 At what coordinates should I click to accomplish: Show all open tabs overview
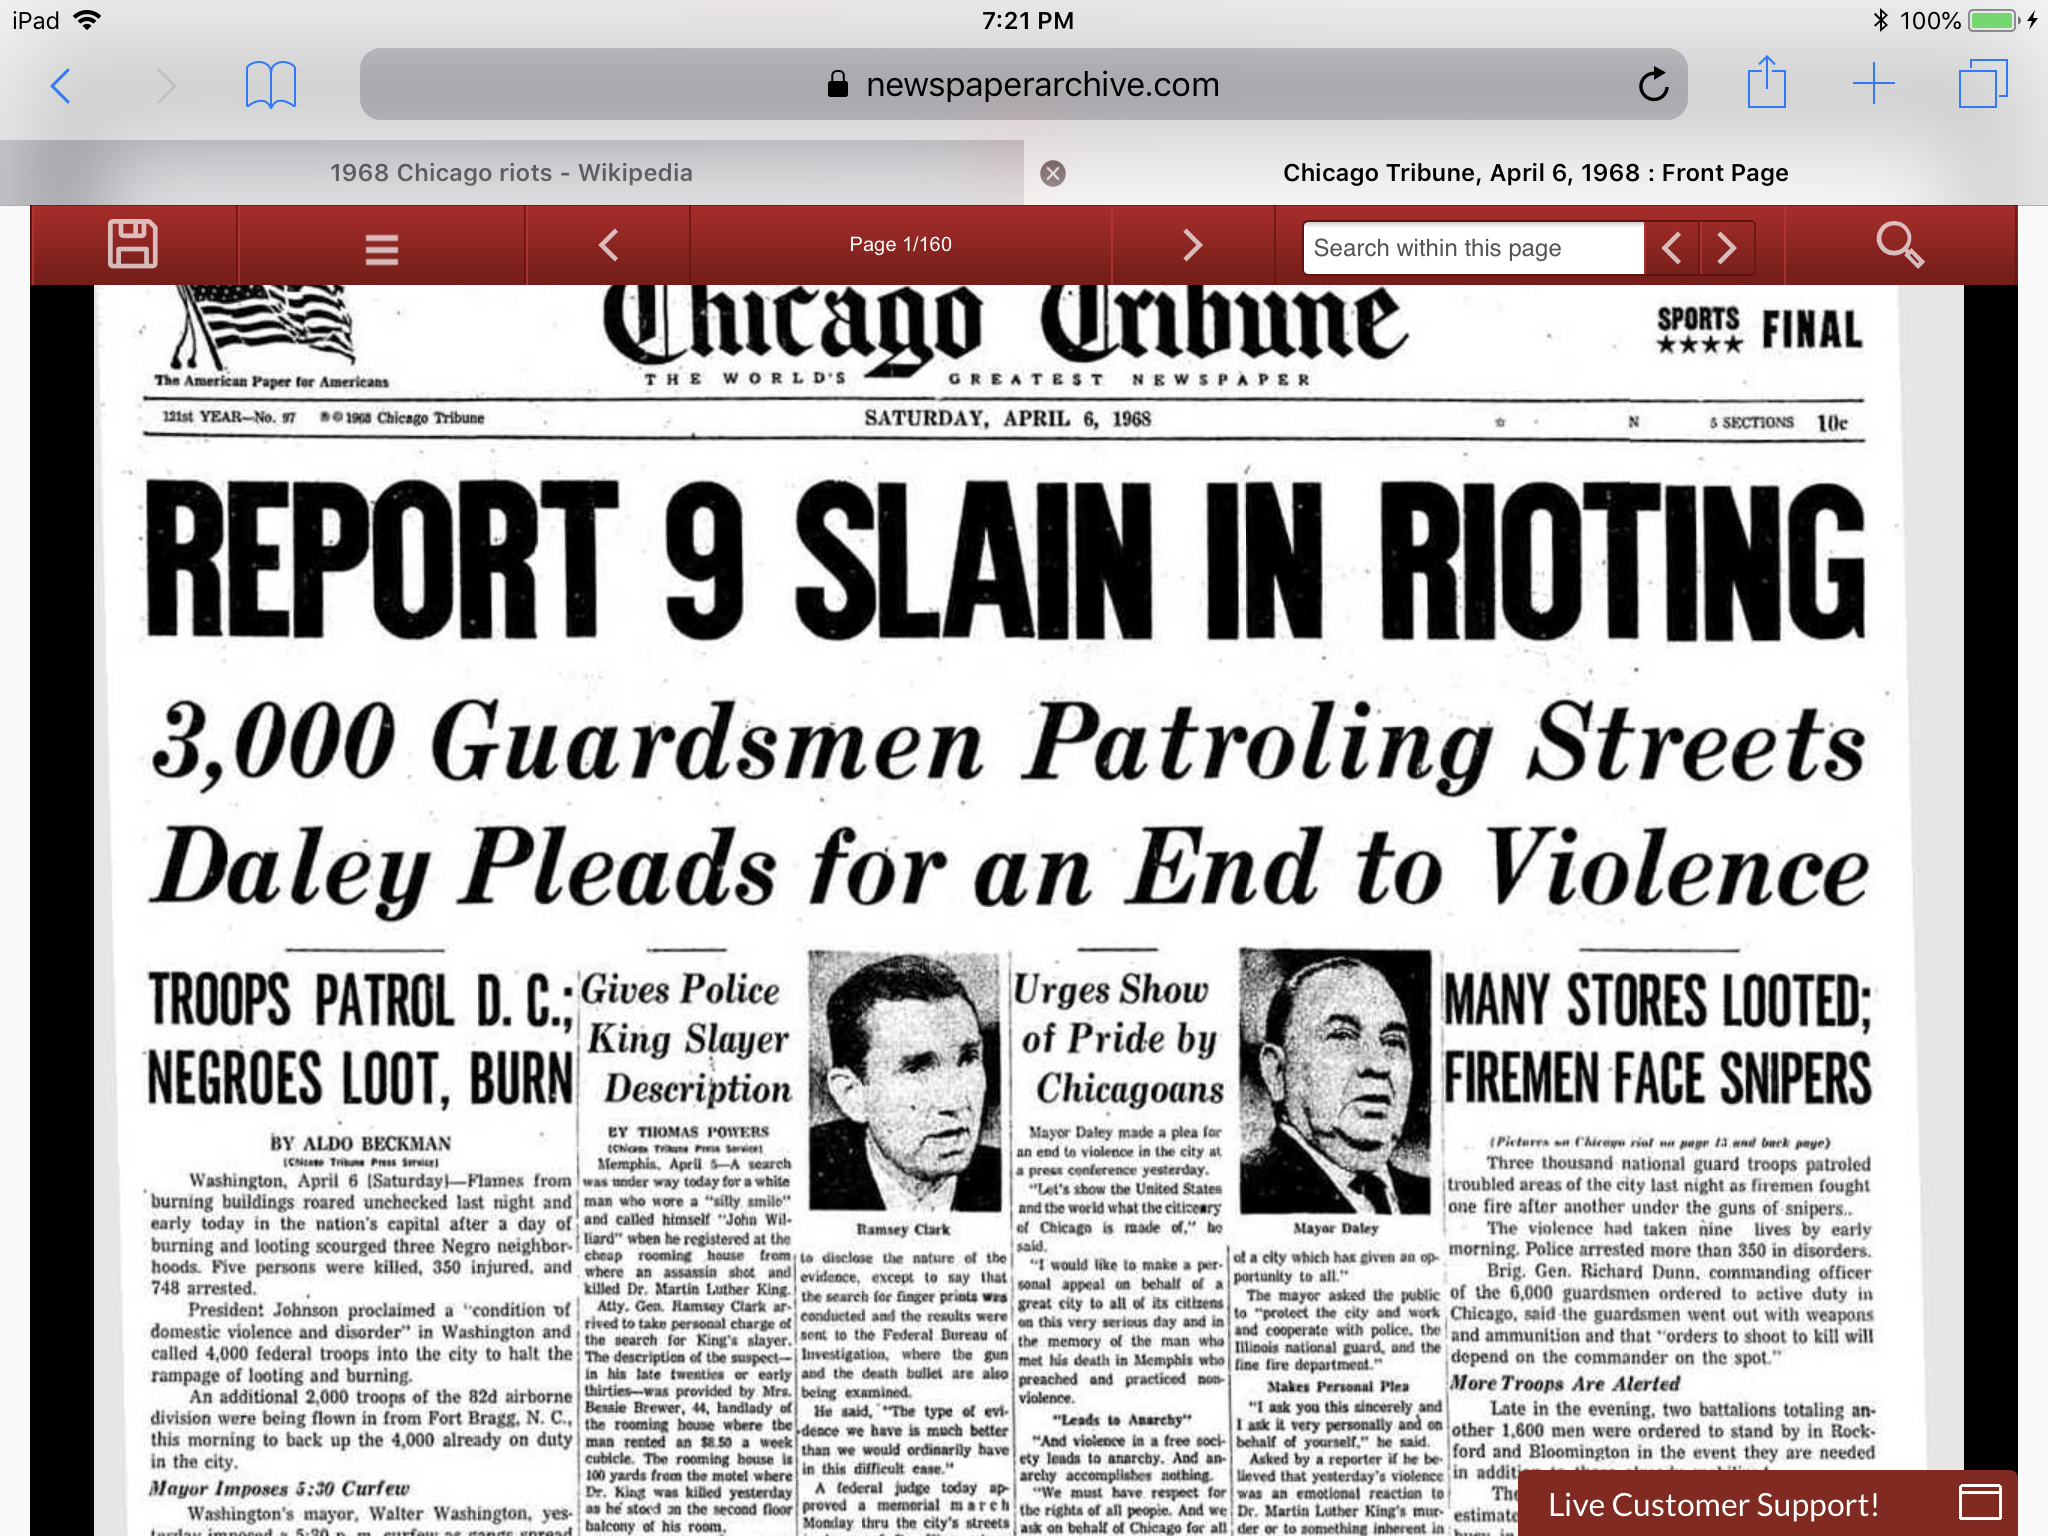[1982, 84]
